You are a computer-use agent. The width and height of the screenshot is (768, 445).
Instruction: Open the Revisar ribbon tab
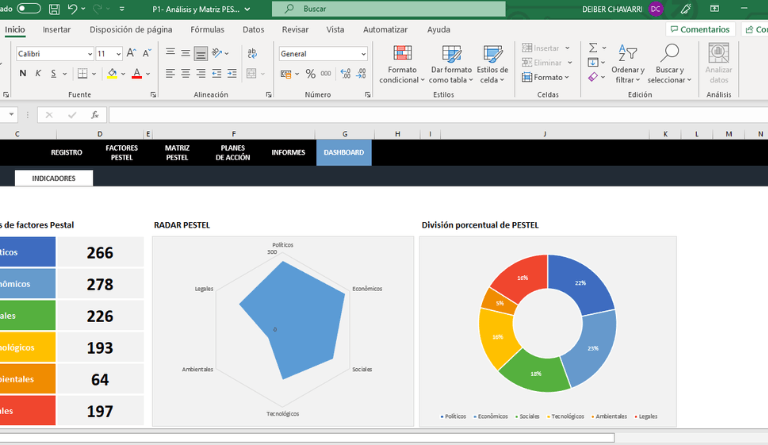[x=295, y=29]
